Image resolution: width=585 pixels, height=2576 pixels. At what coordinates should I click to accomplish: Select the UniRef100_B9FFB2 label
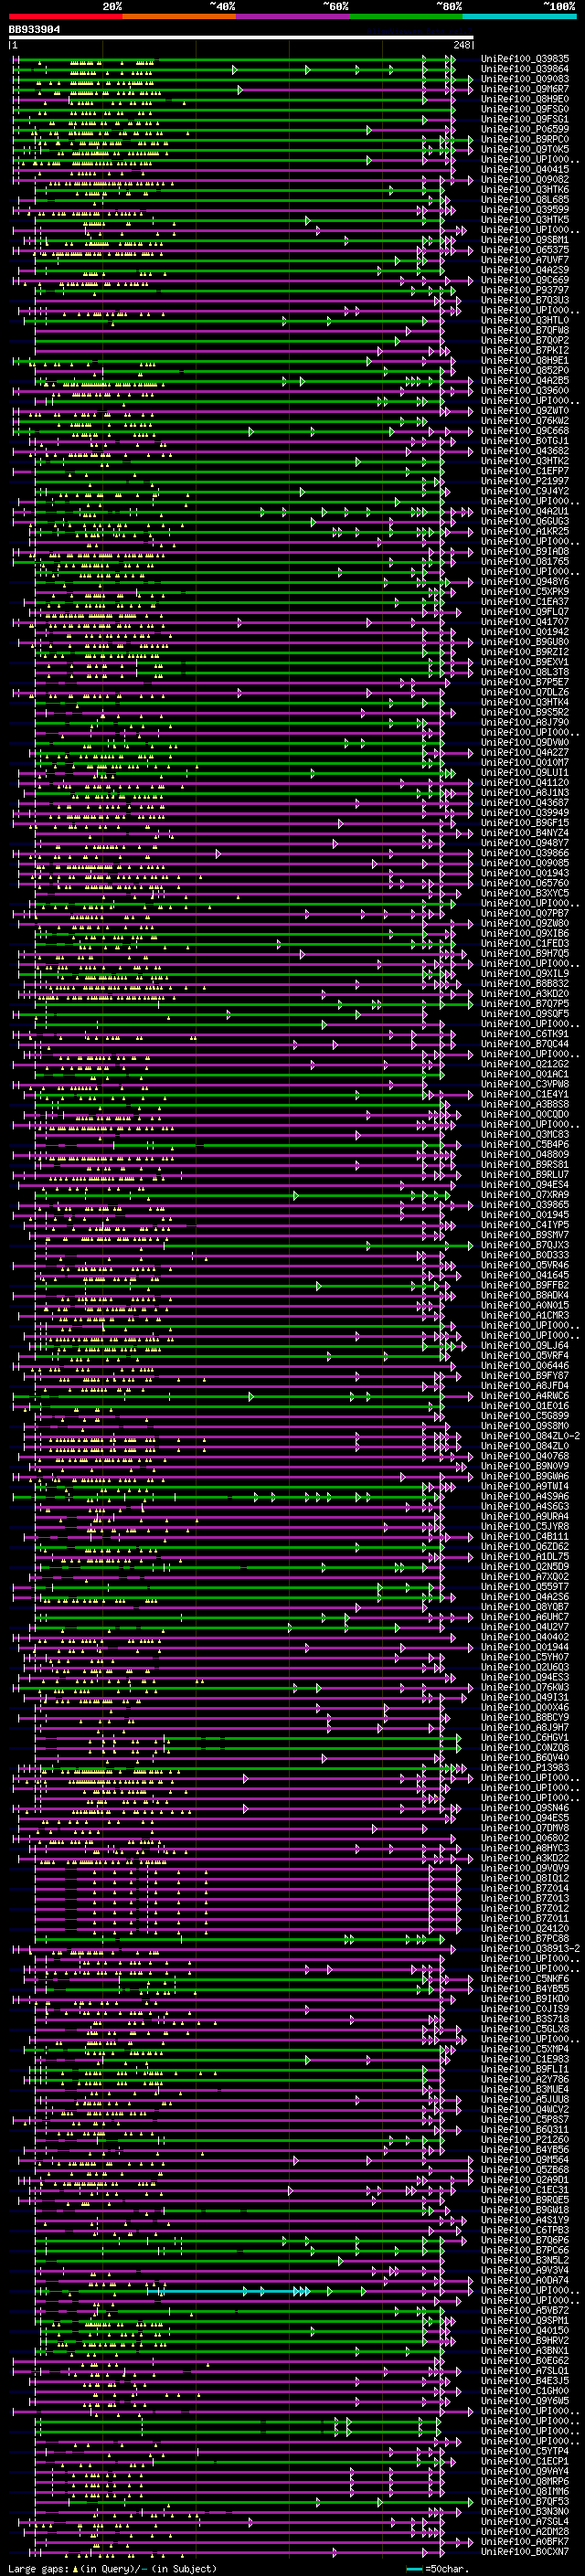click(525, 1285)
